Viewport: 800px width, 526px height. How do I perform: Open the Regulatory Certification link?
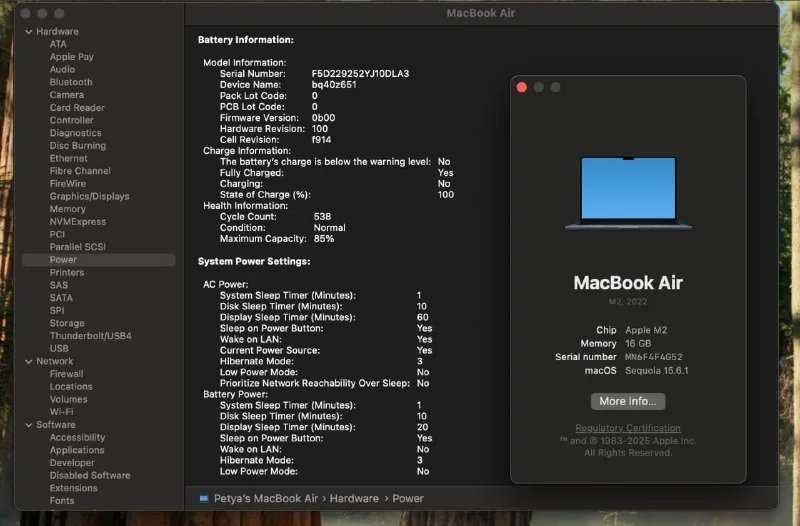pyautogui.click(x=628, y=428)
